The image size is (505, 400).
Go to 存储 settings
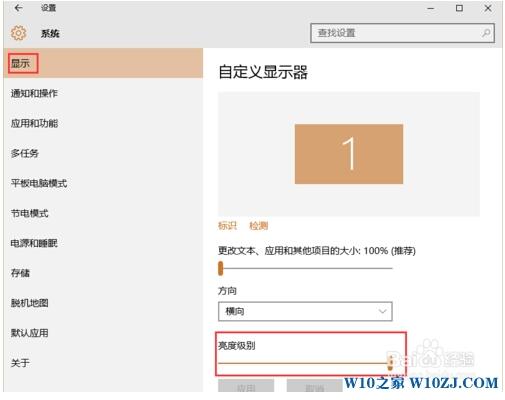(20, 273)
